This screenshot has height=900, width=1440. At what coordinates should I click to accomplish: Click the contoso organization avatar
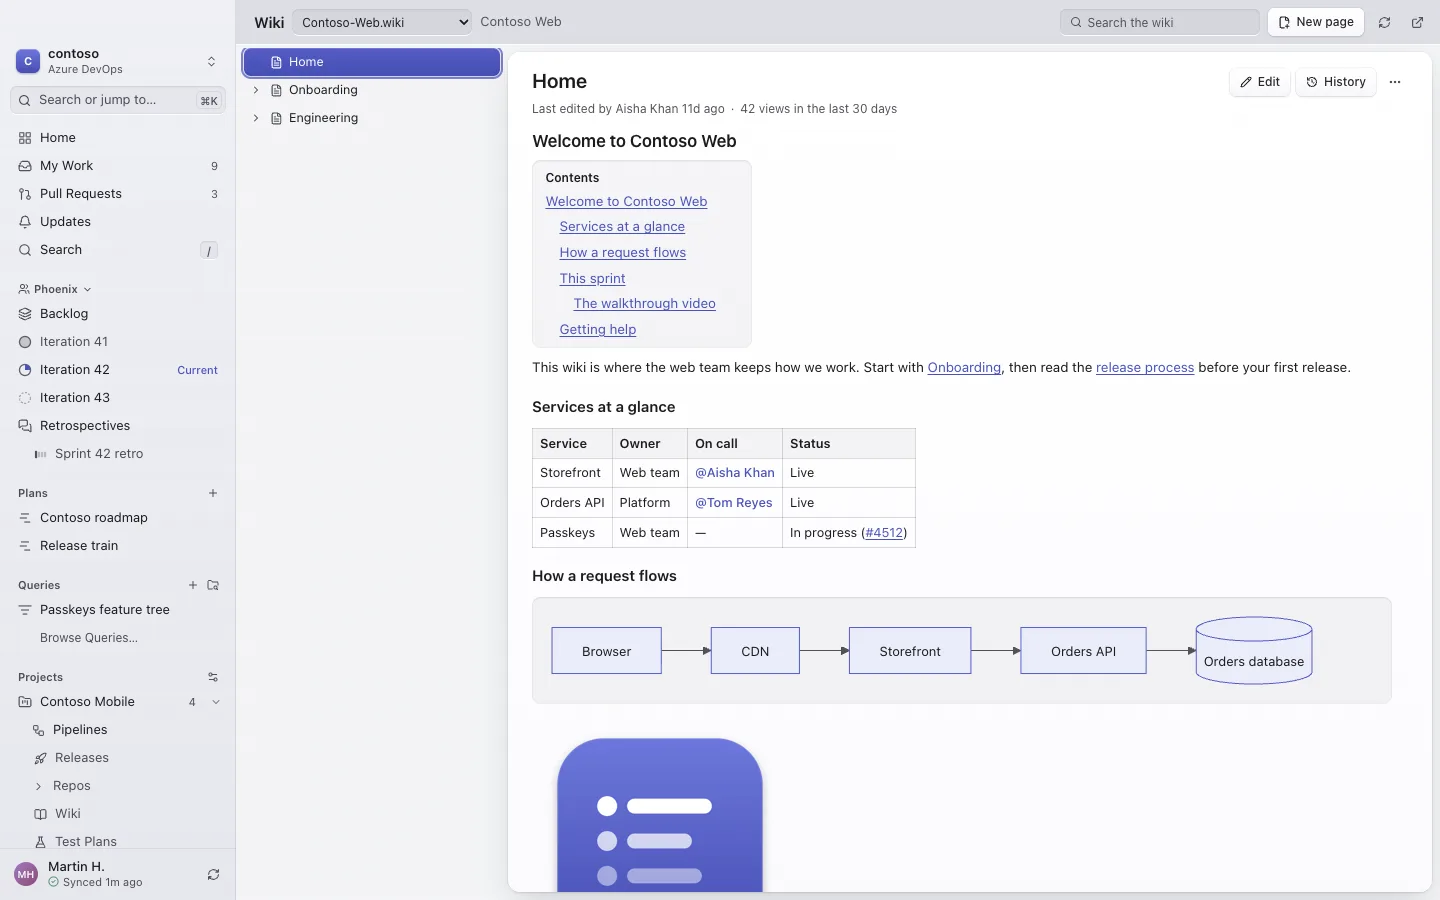[x=28, y=61]
